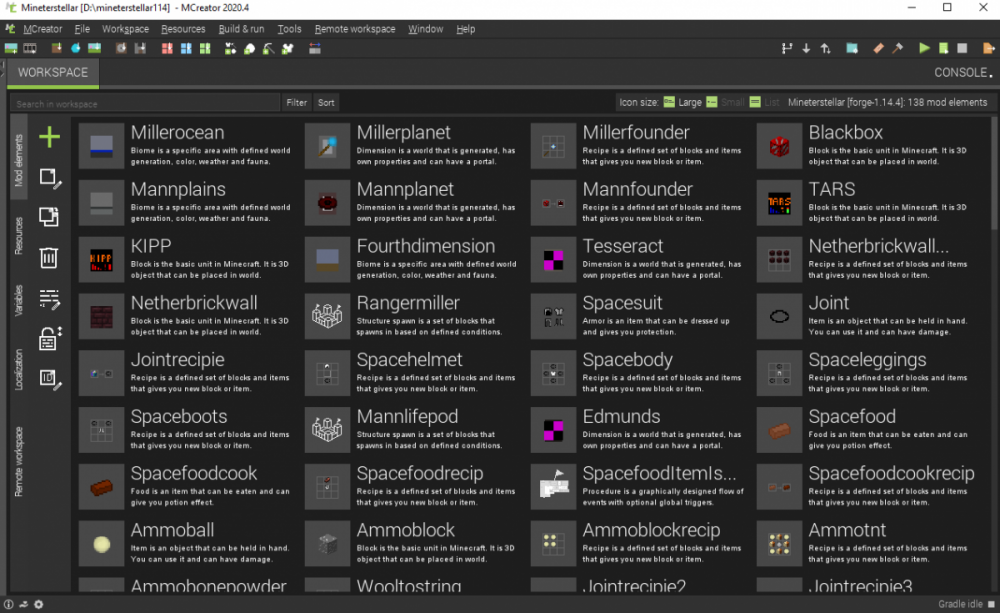Click the workspace vertical scrollbar

click(x=994, y=174)
